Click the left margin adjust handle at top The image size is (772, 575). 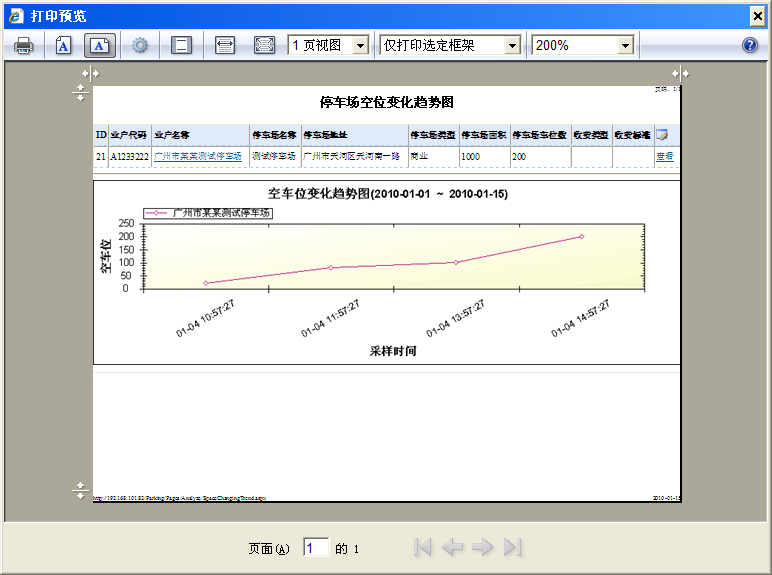click(x=91, y=74)
